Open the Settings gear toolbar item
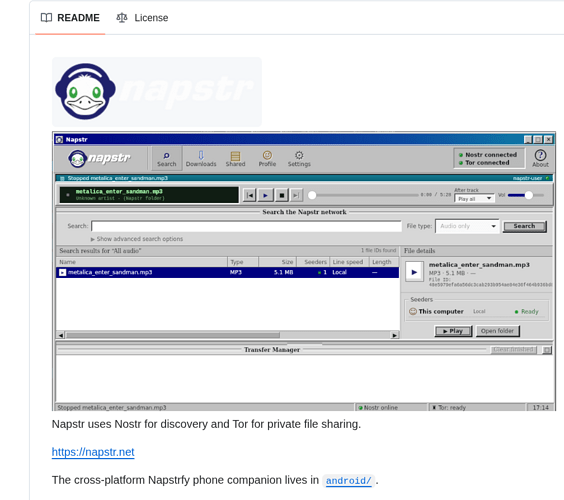Image resolution: width=564 pixels, height=500 pixels. pyautogui.click(x=299, y=159)
